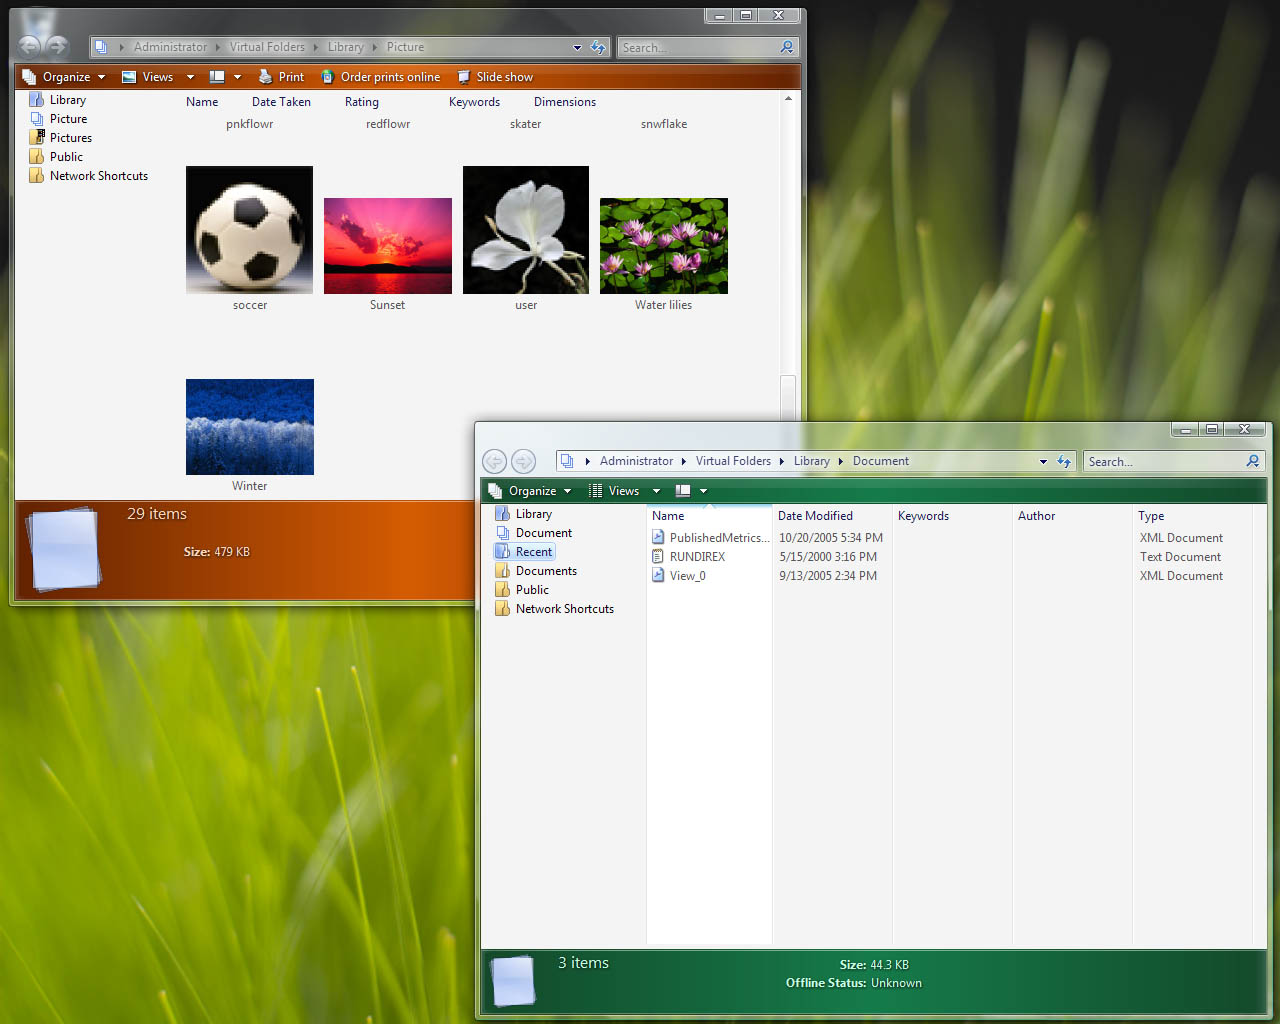This screenshot has width=1280, height=1024.
Task: Click Virtual Folders breadcrumb in Picture window
Action: point(267,47)
